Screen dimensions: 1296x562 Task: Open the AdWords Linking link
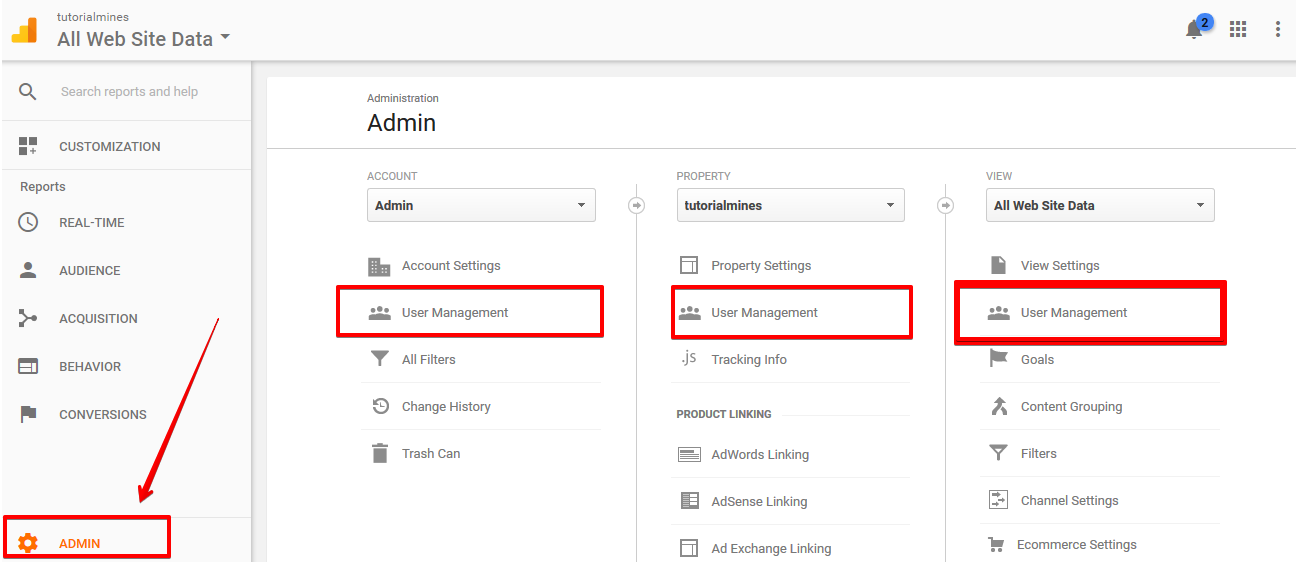pyautogui.click(x=760, y=454)
